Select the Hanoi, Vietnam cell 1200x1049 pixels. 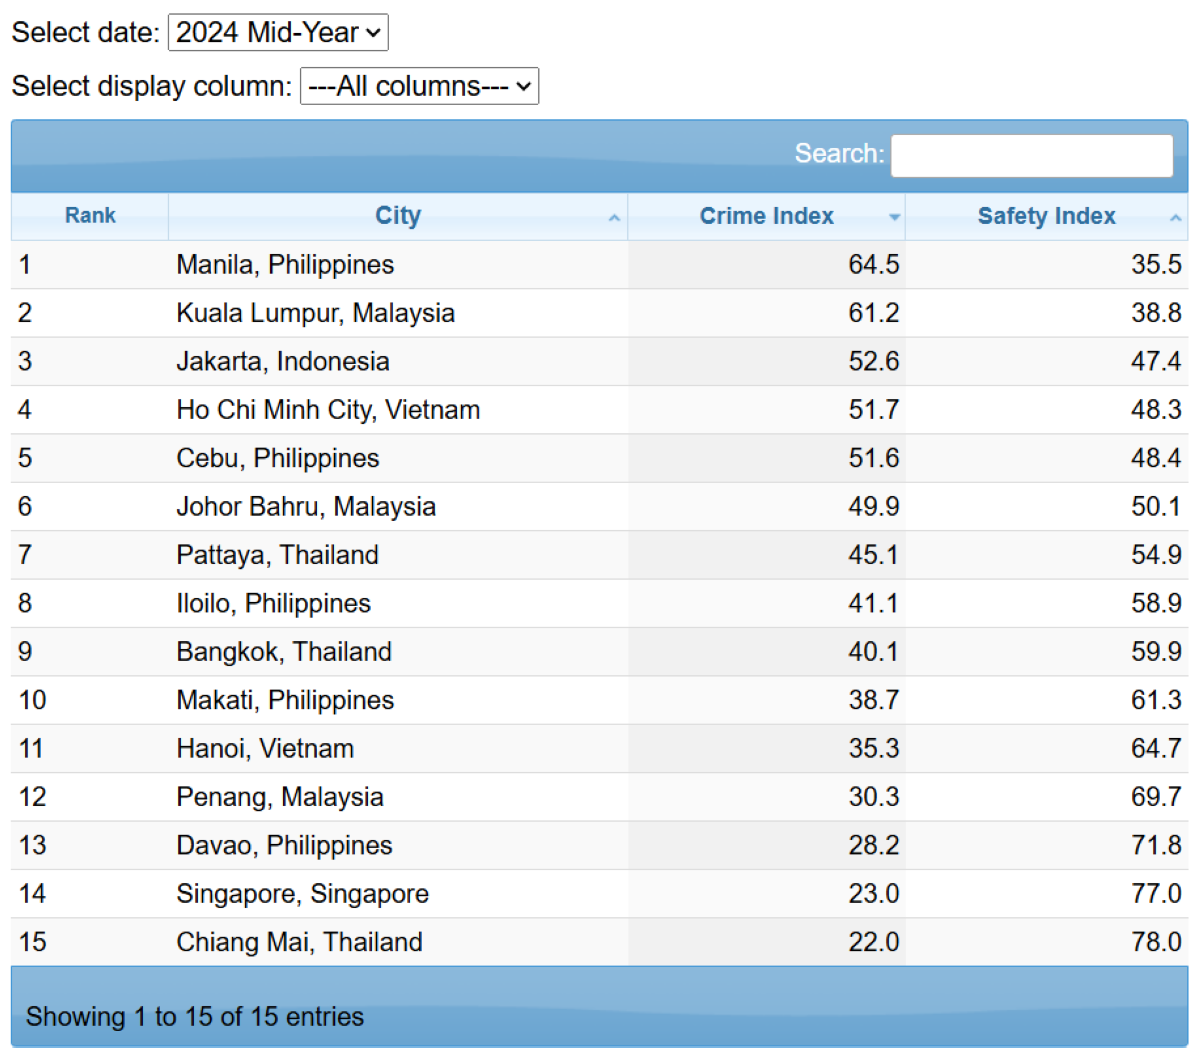pyautogui.click(x=398, y=748)
